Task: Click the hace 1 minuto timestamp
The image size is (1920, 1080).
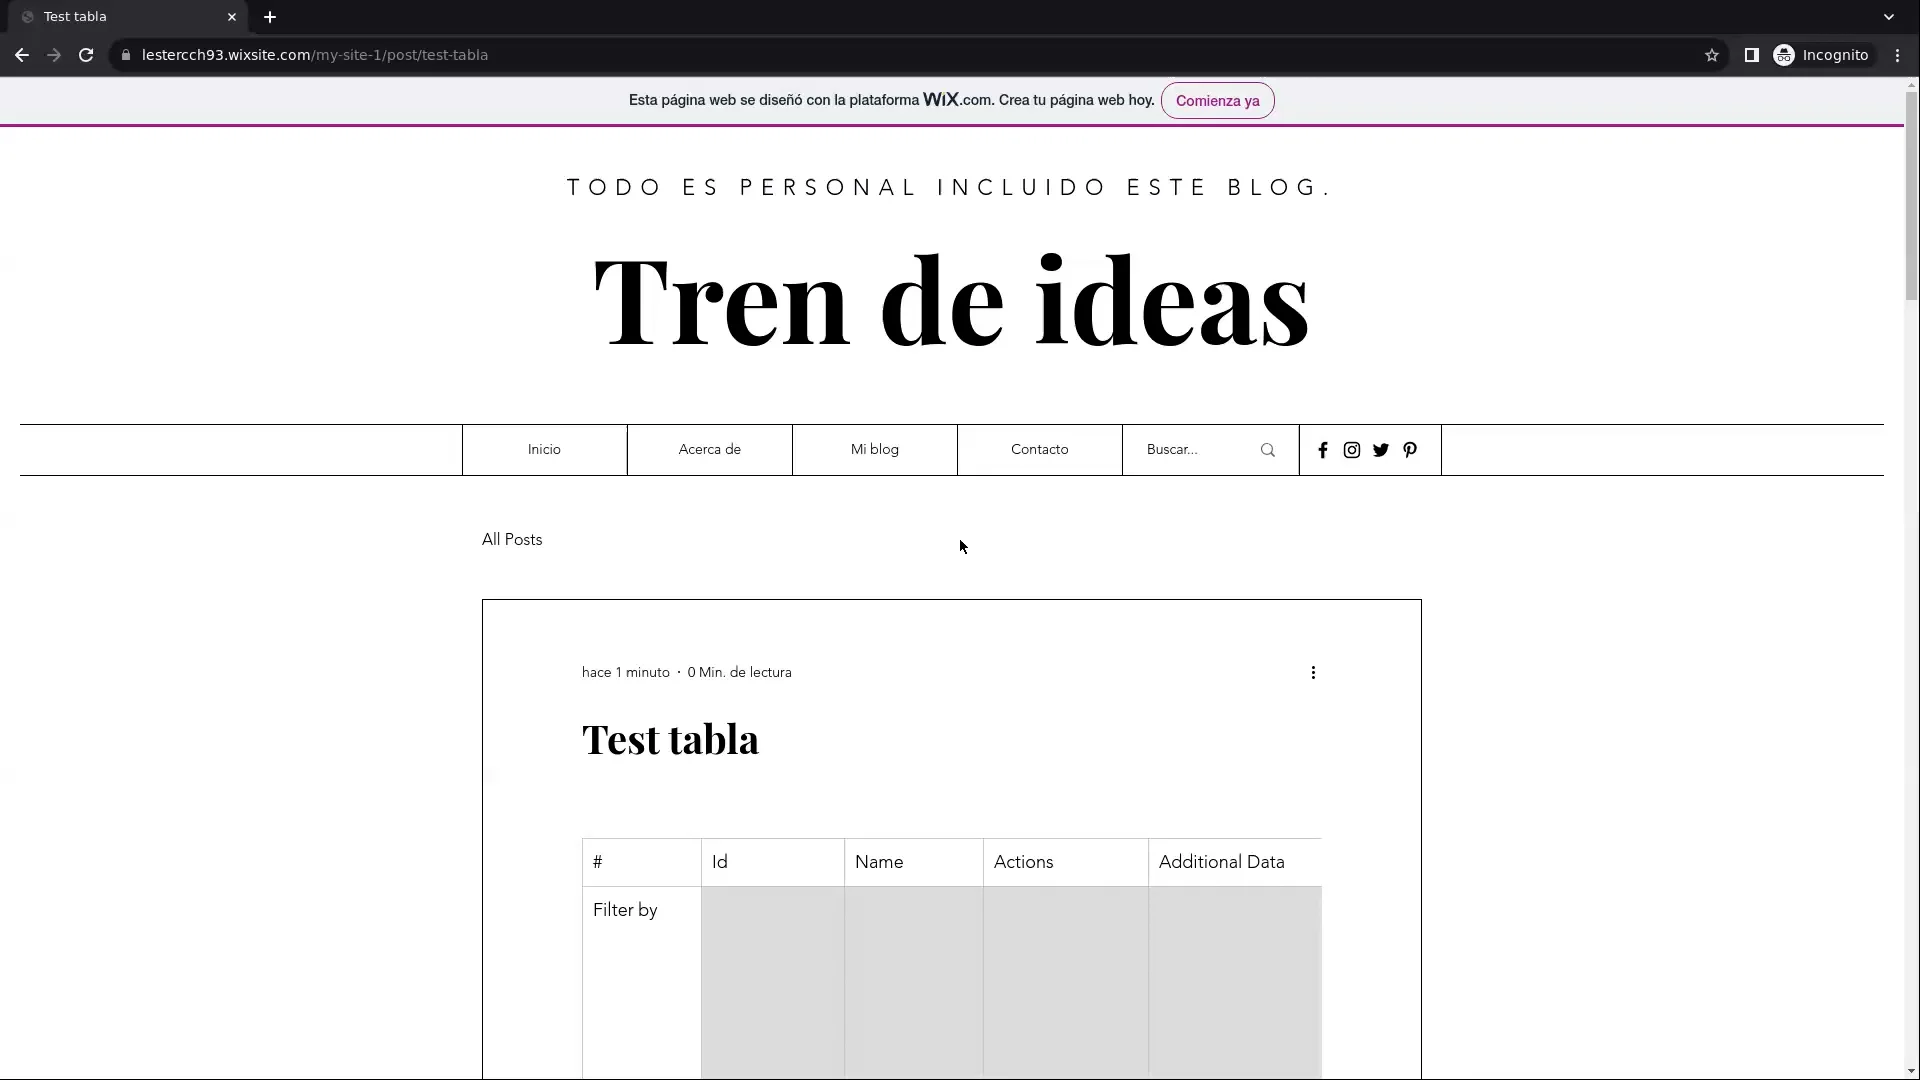Action: (626, 673)
